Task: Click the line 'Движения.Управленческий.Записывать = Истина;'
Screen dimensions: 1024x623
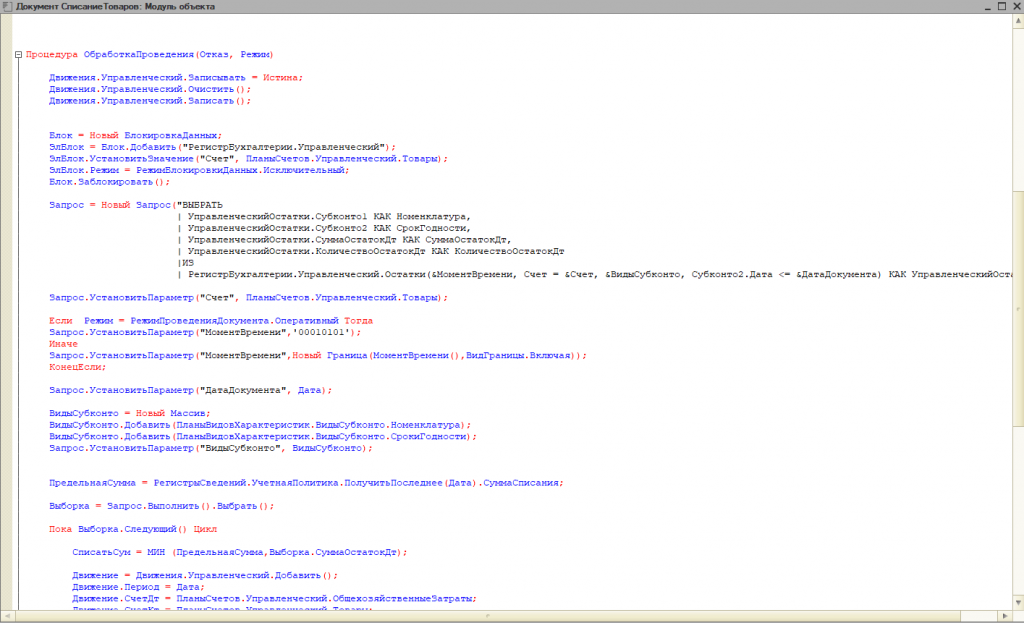Action: [x=176, y=78]
